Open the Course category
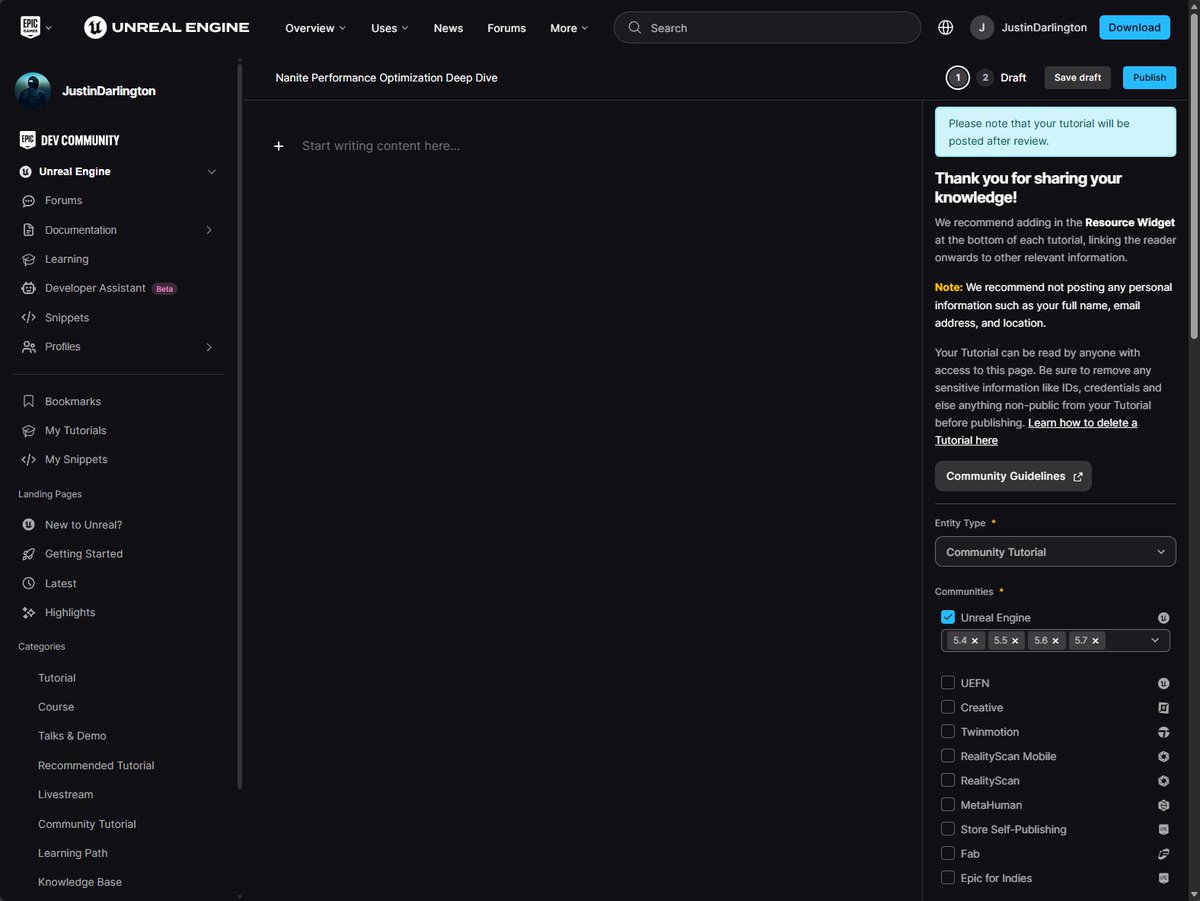 tap(56, 707)
